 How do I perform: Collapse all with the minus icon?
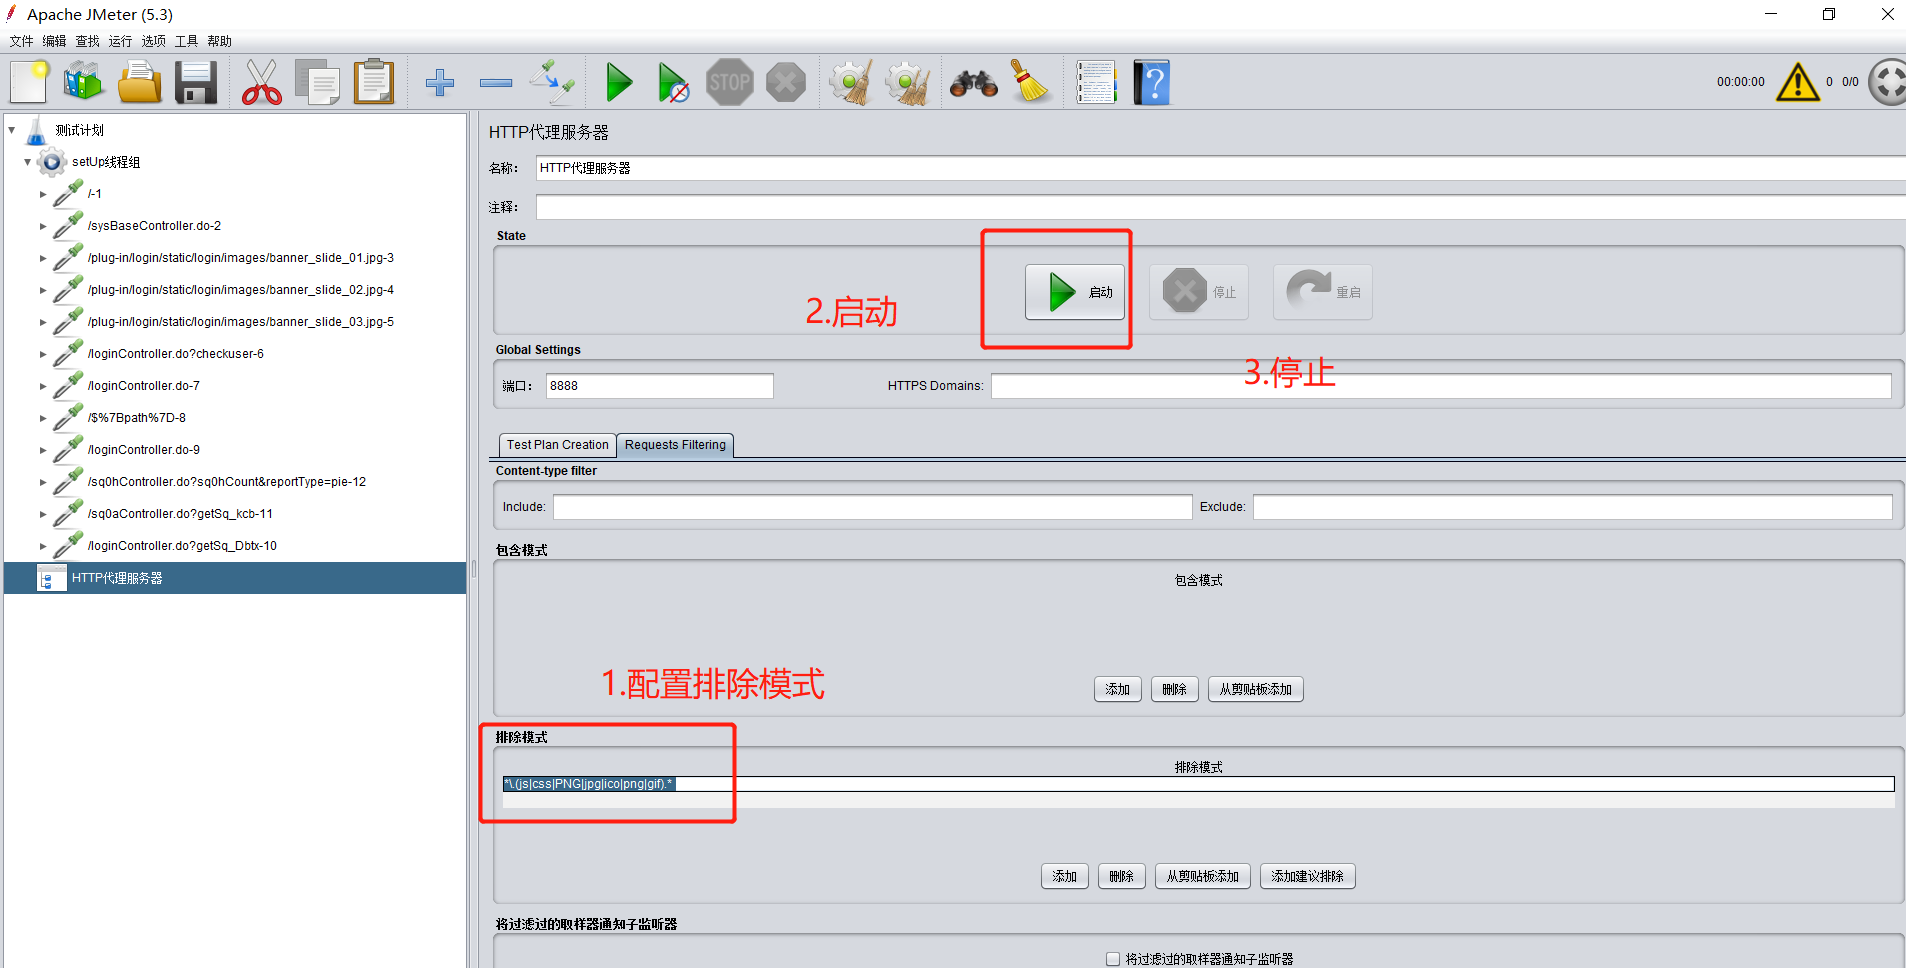pyautogui.click(x=496, y=82)
